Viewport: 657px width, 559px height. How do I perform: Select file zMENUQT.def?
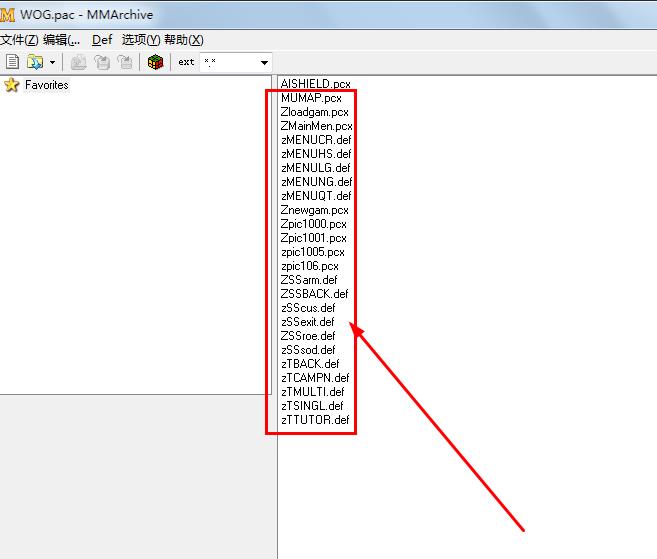[x=316, y=196]
